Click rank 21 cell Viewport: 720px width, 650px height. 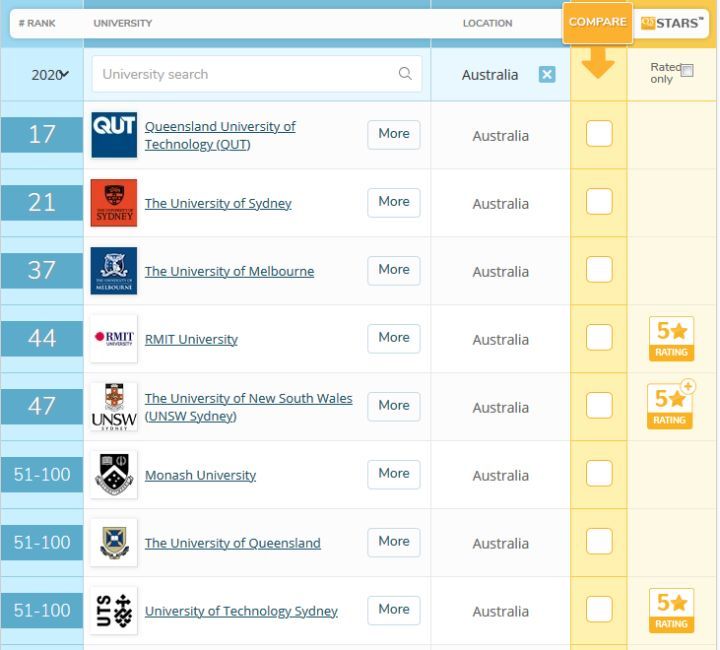42,202
